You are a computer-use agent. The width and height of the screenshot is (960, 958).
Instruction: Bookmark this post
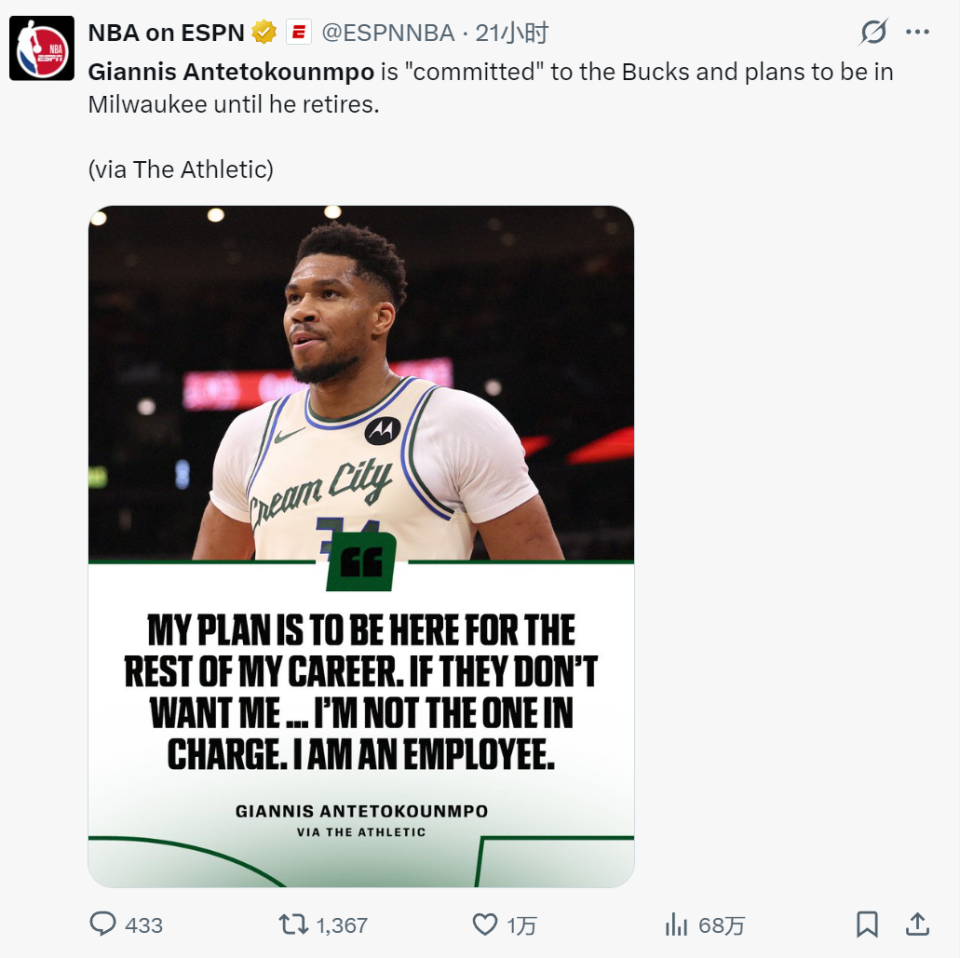coord(867,924)
